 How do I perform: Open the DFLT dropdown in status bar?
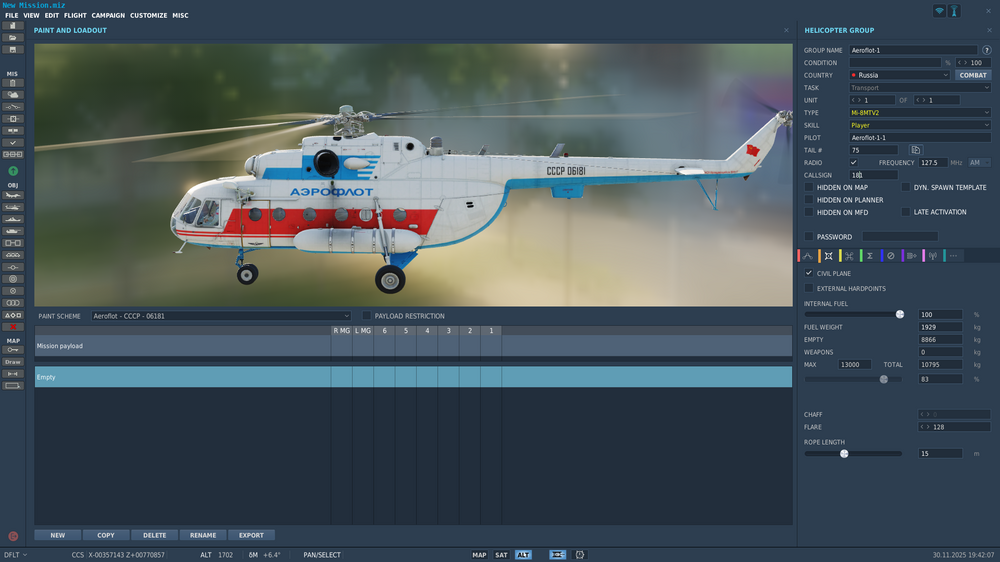tap(15, 555)
